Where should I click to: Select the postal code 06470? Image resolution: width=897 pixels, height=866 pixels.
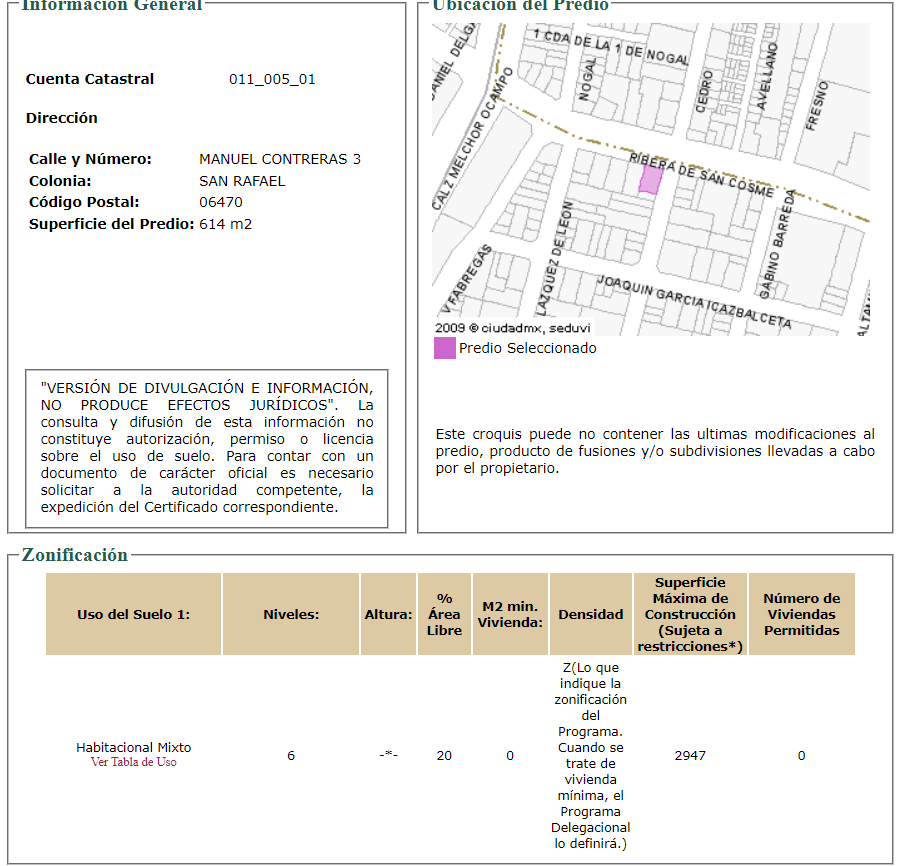[x=221, y=202]
